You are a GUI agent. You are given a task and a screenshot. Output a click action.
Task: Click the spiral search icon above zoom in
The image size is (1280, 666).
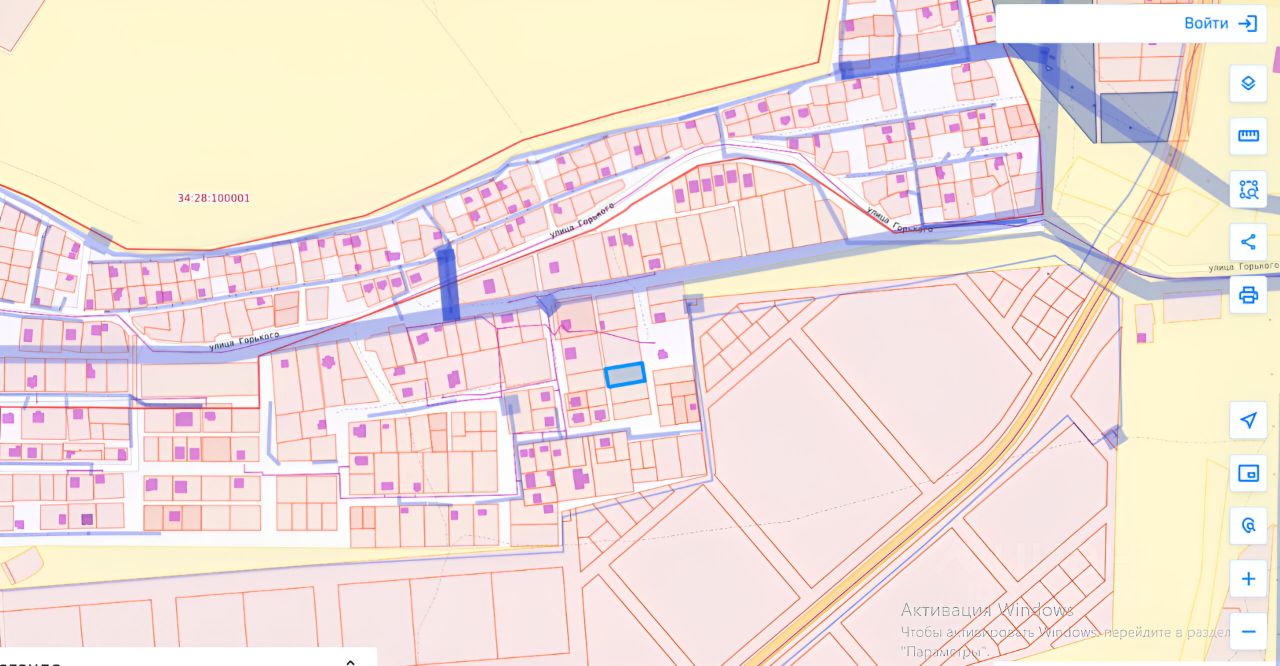coord(1248,526)
